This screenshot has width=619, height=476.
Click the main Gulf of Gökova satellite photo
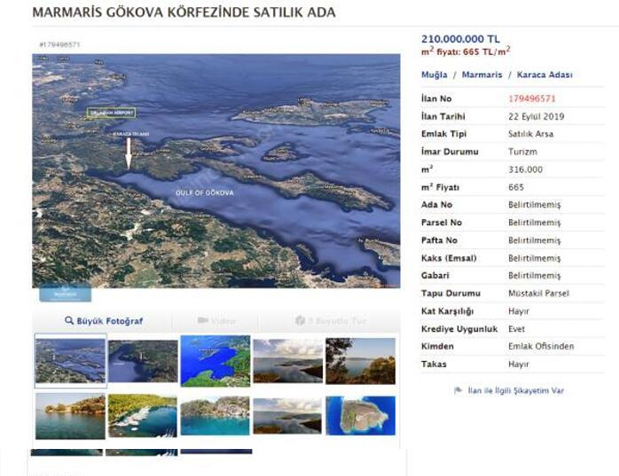pos(216,170)
